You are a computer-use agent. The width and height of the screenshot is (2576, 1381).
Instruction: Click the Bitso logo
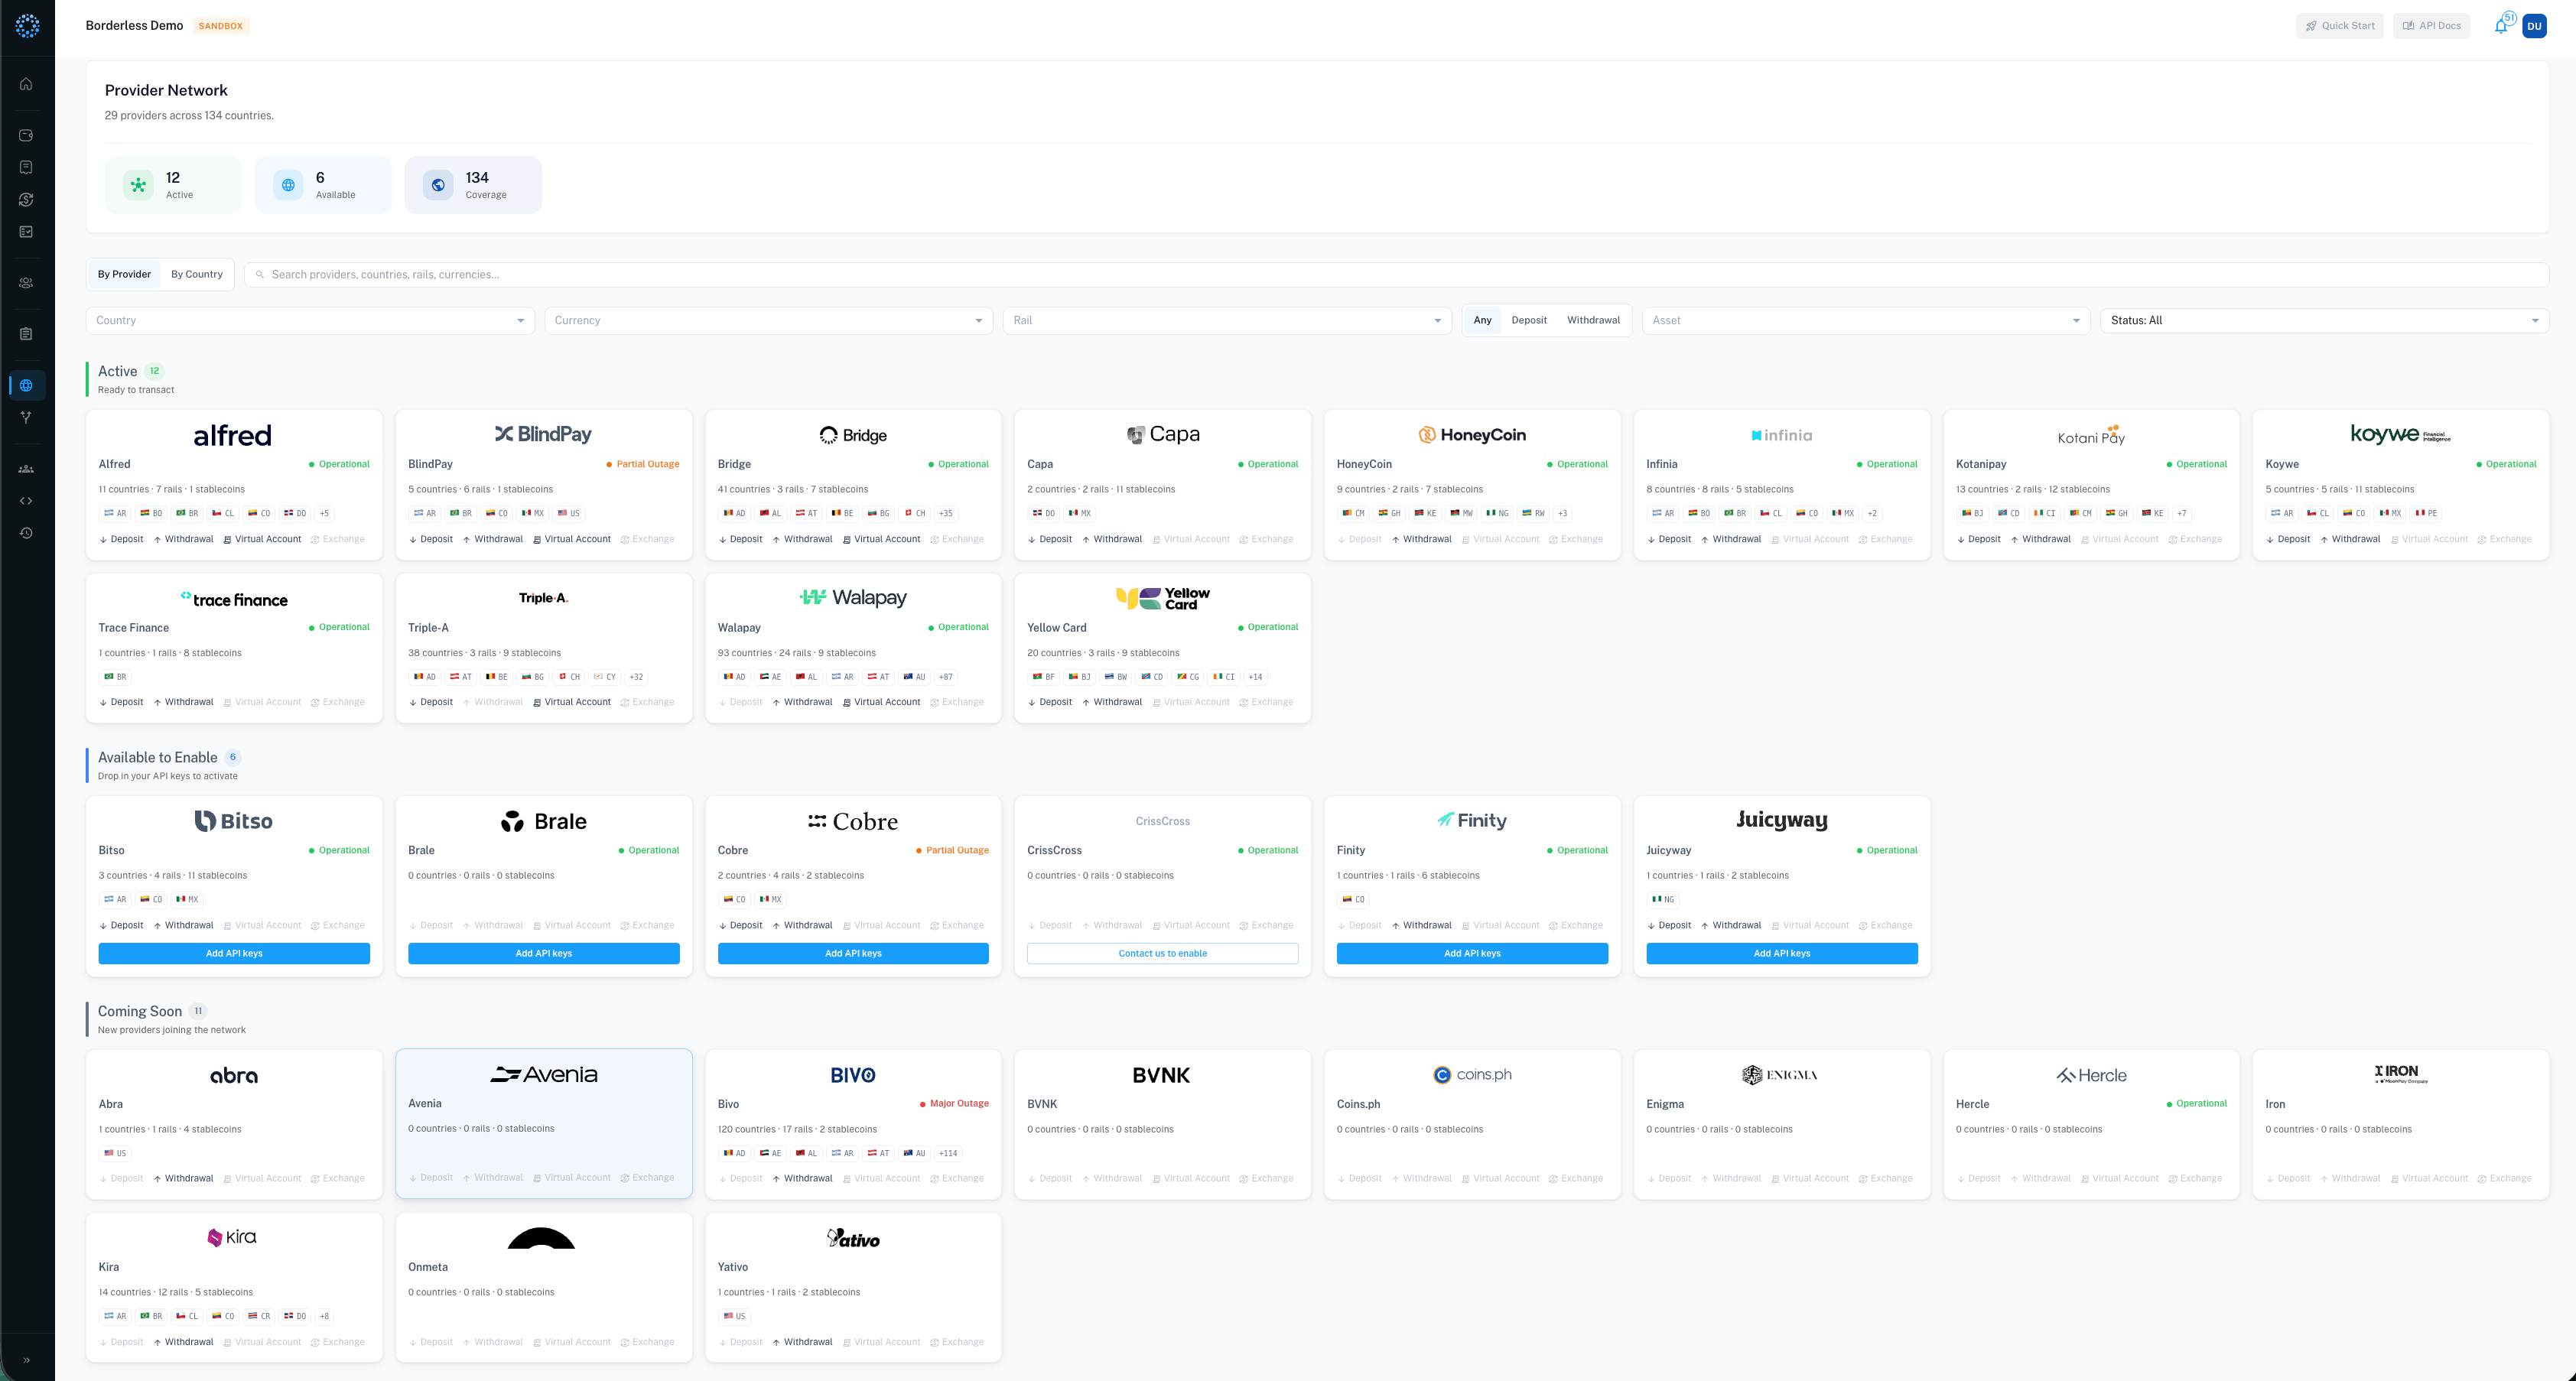[234, 821]
